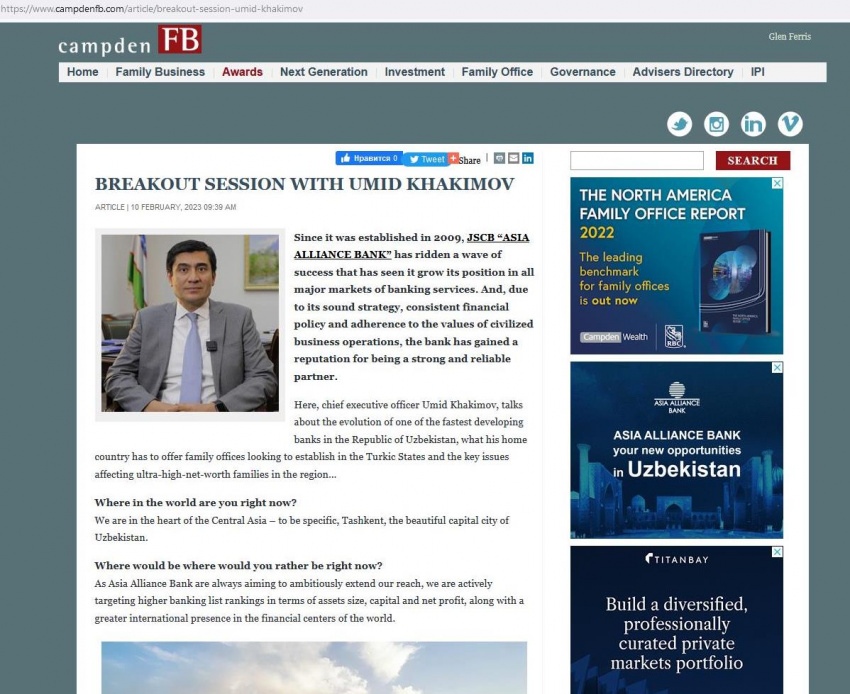Open the Family Business menu
The height and width of the screenshot is (694, 850).
pyautogui.click(x=160, y=72)
